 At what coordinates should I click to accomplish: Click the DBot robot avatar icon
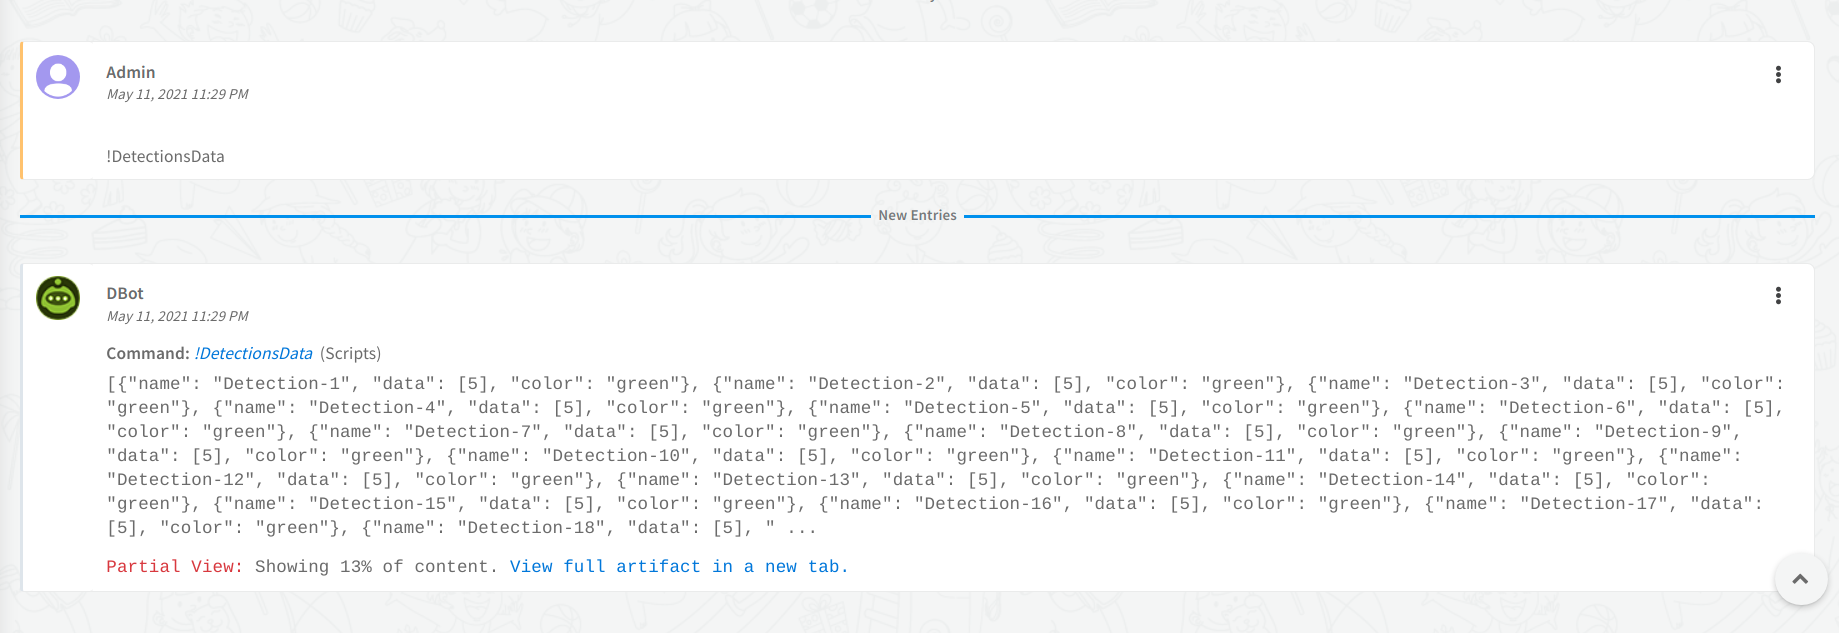click(x=58, y=298)
